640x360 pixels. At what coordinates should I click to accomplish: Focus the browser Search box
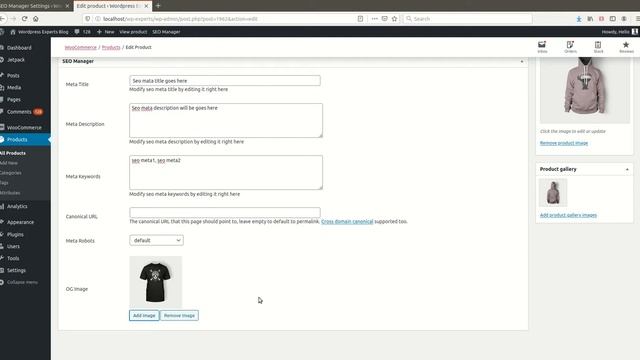[467, 19]
